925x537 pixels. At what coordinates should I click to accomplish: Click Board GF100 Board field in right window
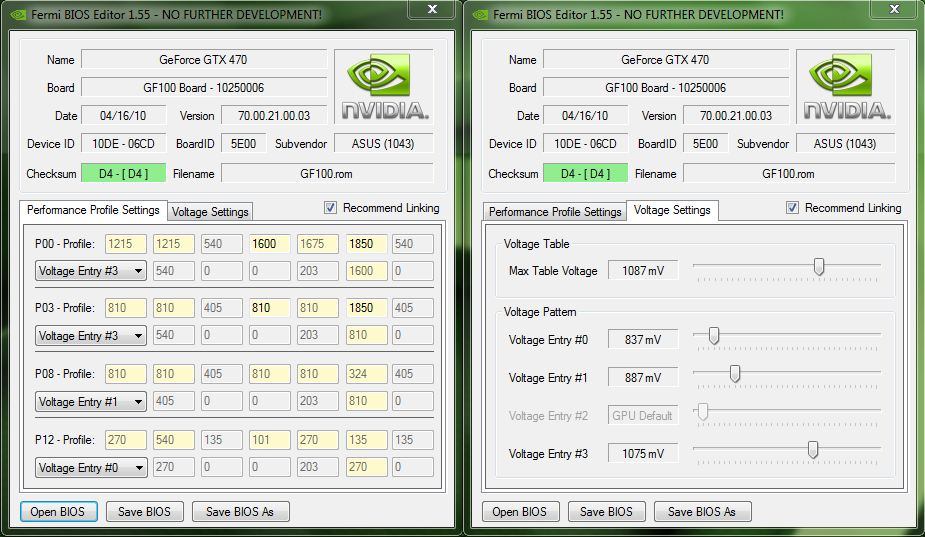[x=665, y=88]
